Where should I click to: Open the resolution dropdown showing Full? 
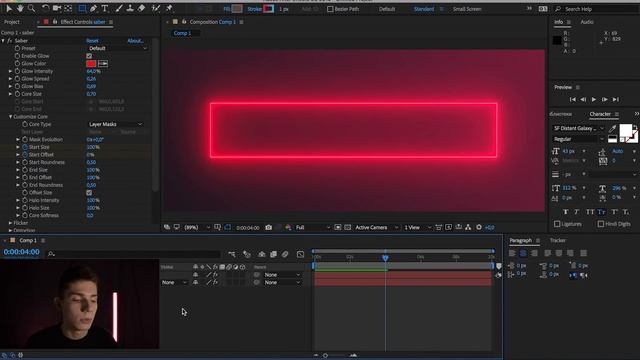[312, 227]
